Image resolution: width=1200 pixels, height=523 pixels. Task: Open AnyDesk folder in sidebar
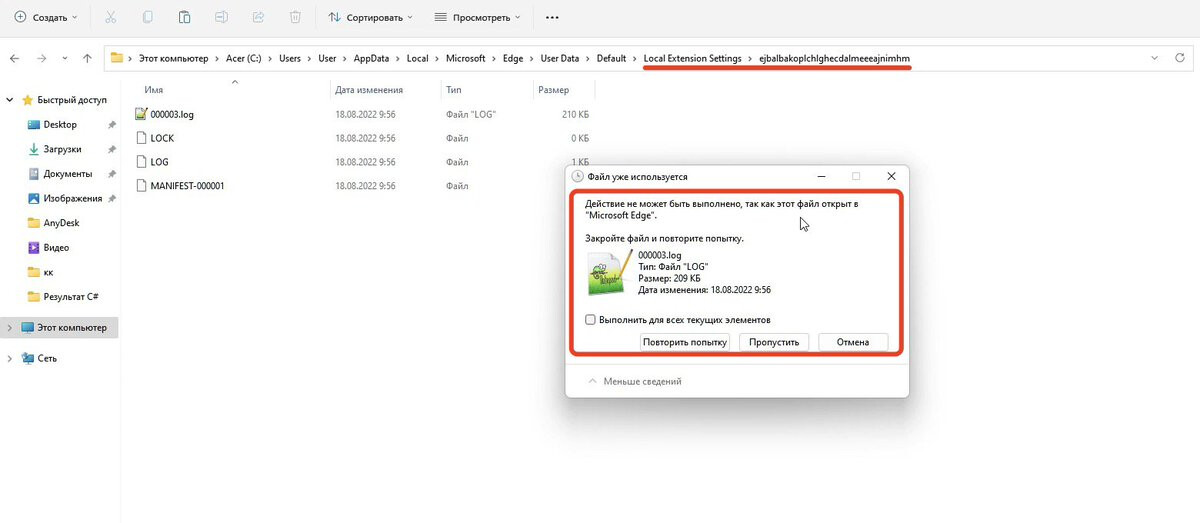(x=61, y=223)
